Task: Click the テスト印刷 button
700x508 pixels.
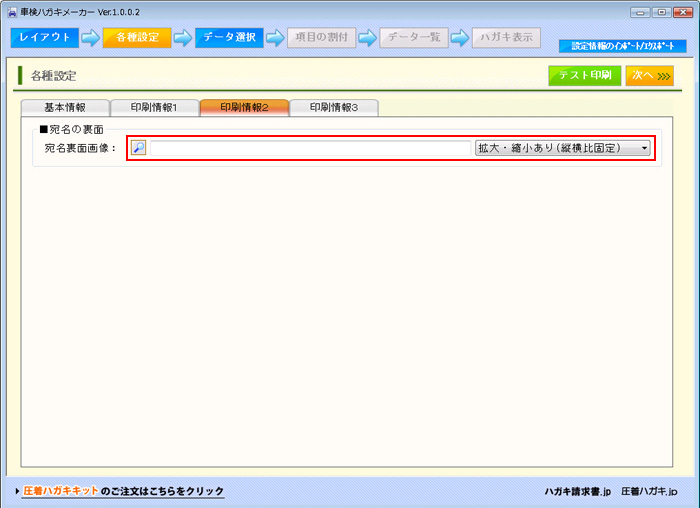Action: pyautogui.click(x=584, y=75)
